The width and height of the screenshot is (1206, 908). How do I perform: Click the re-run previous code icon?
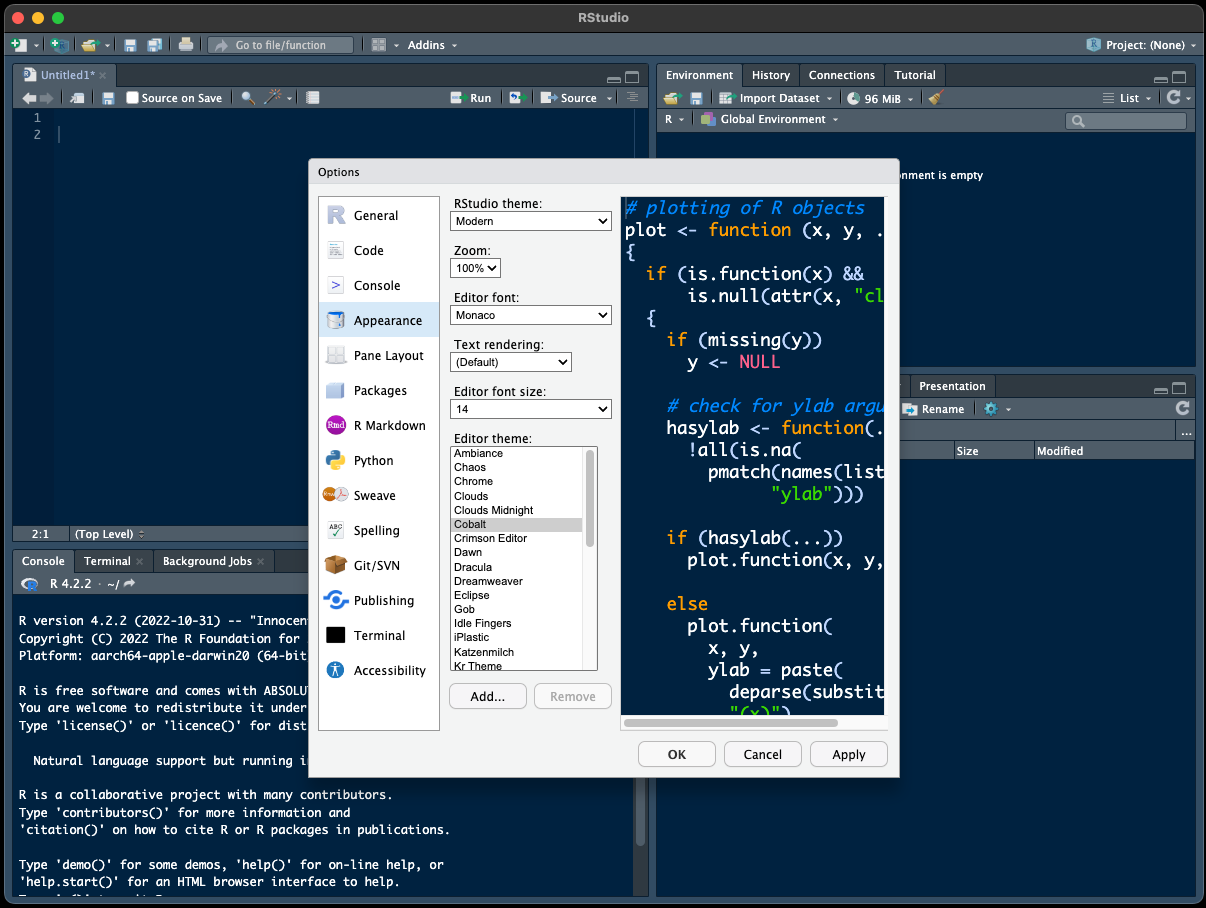(517, 98)
